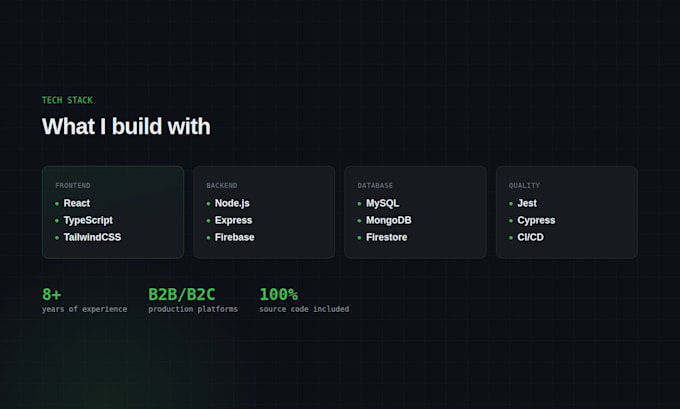
Task: Click the green bullet next to Jest
Action: tap(511, 203)
